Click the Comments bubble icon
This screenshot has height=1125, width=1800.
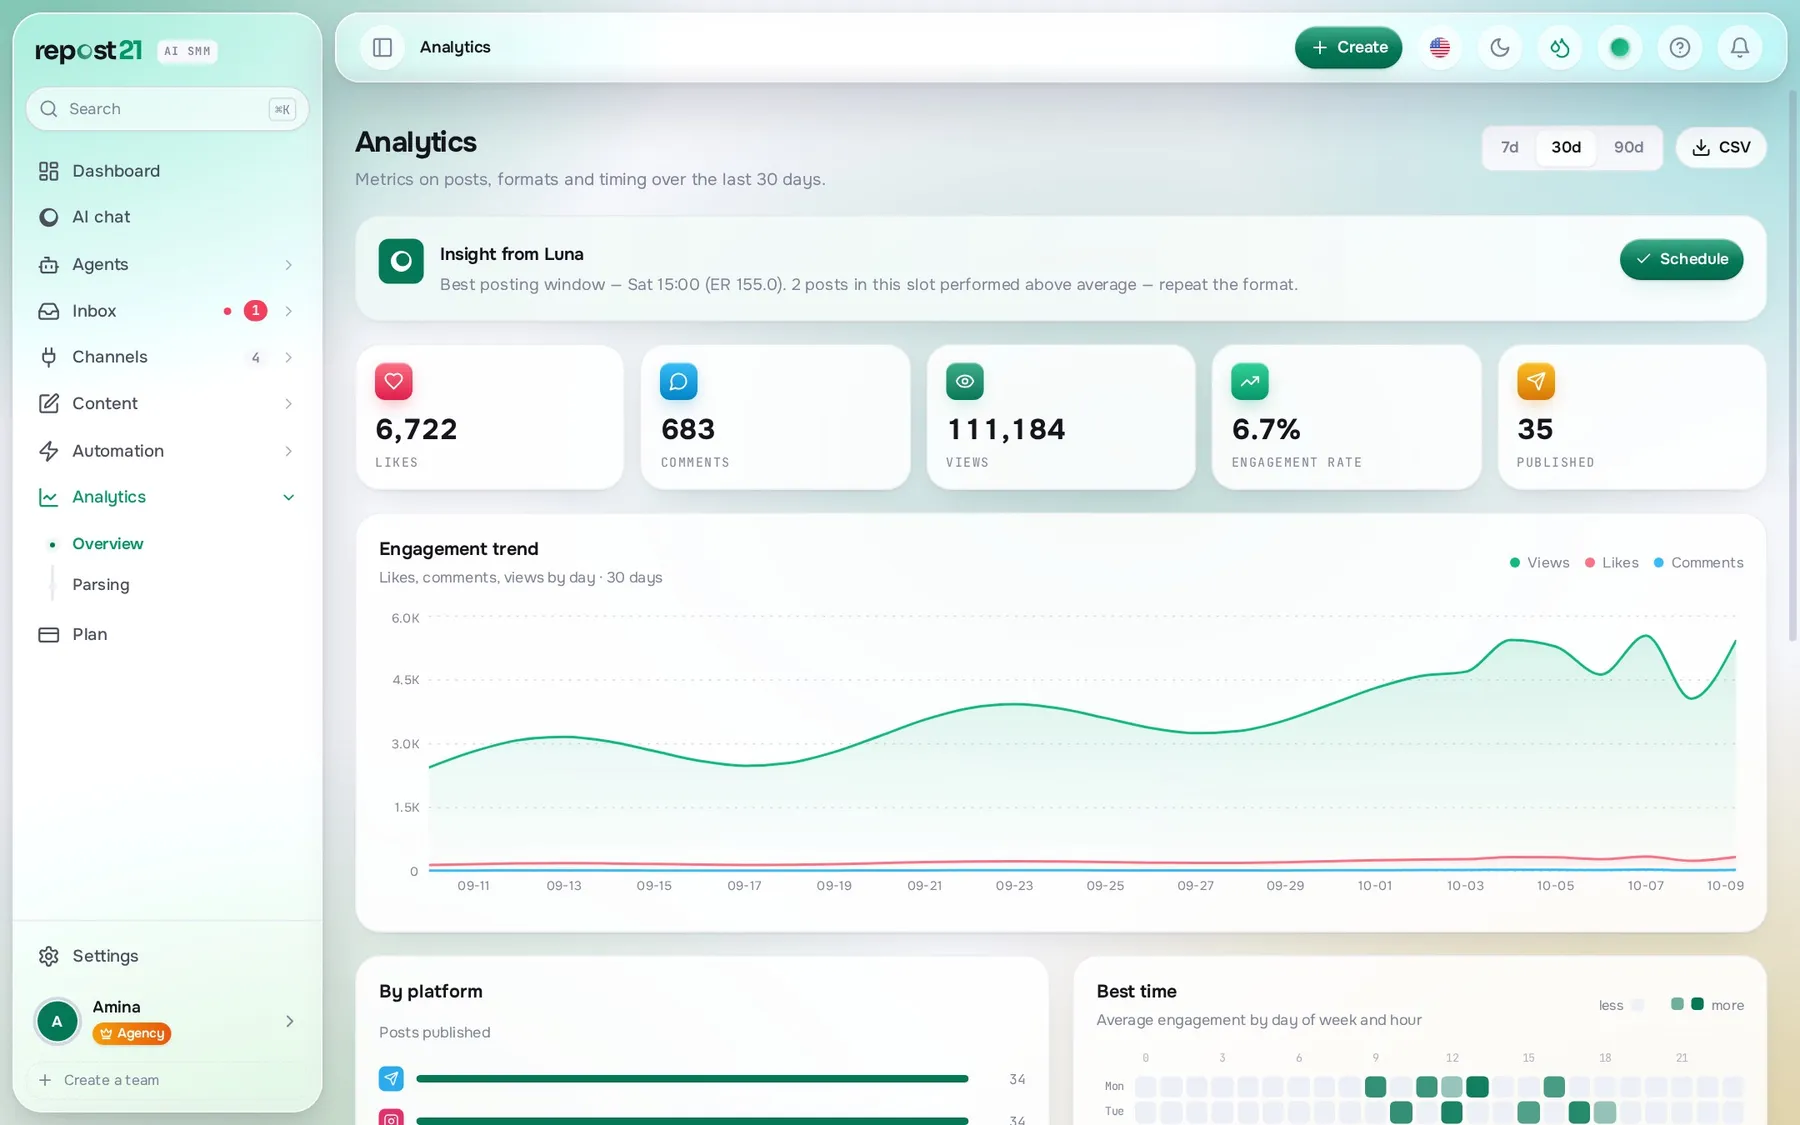click(679, 381)
